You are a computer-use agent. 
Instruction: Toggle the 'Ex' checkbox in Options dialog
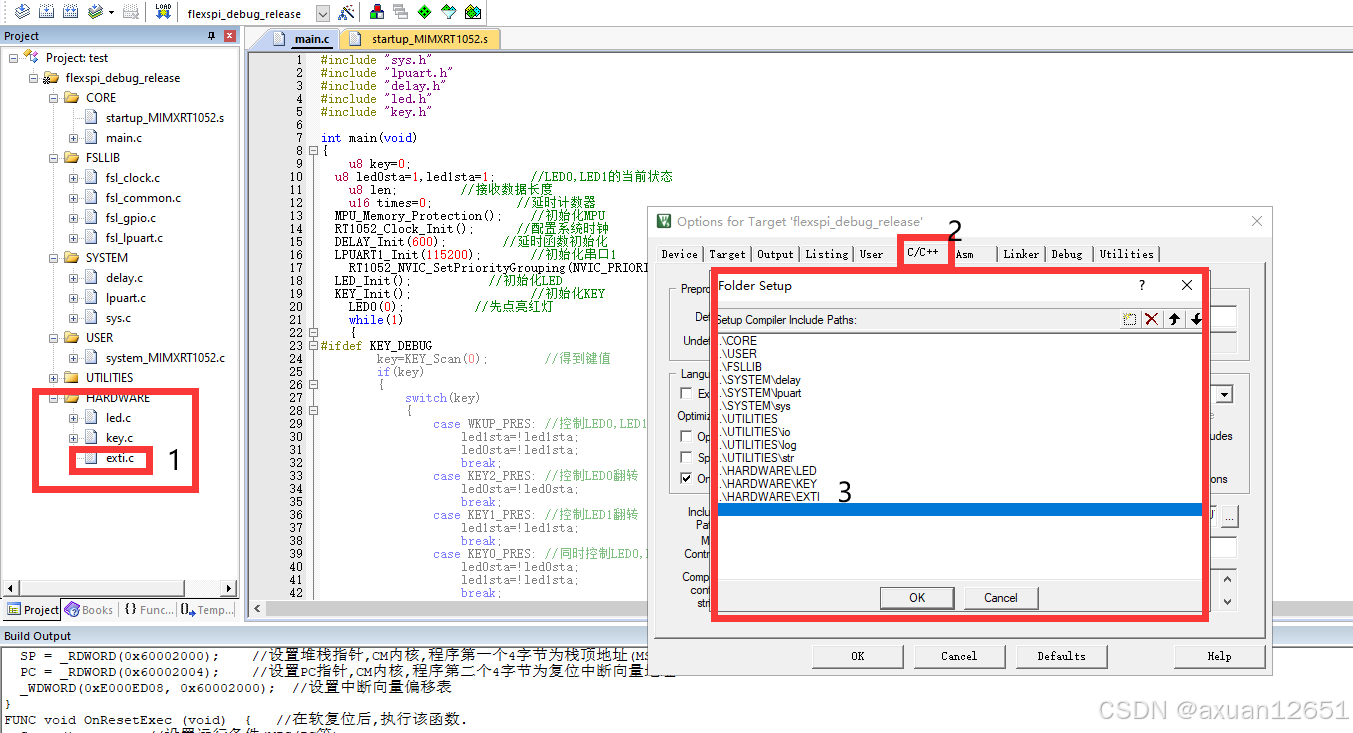coord(686,394)
